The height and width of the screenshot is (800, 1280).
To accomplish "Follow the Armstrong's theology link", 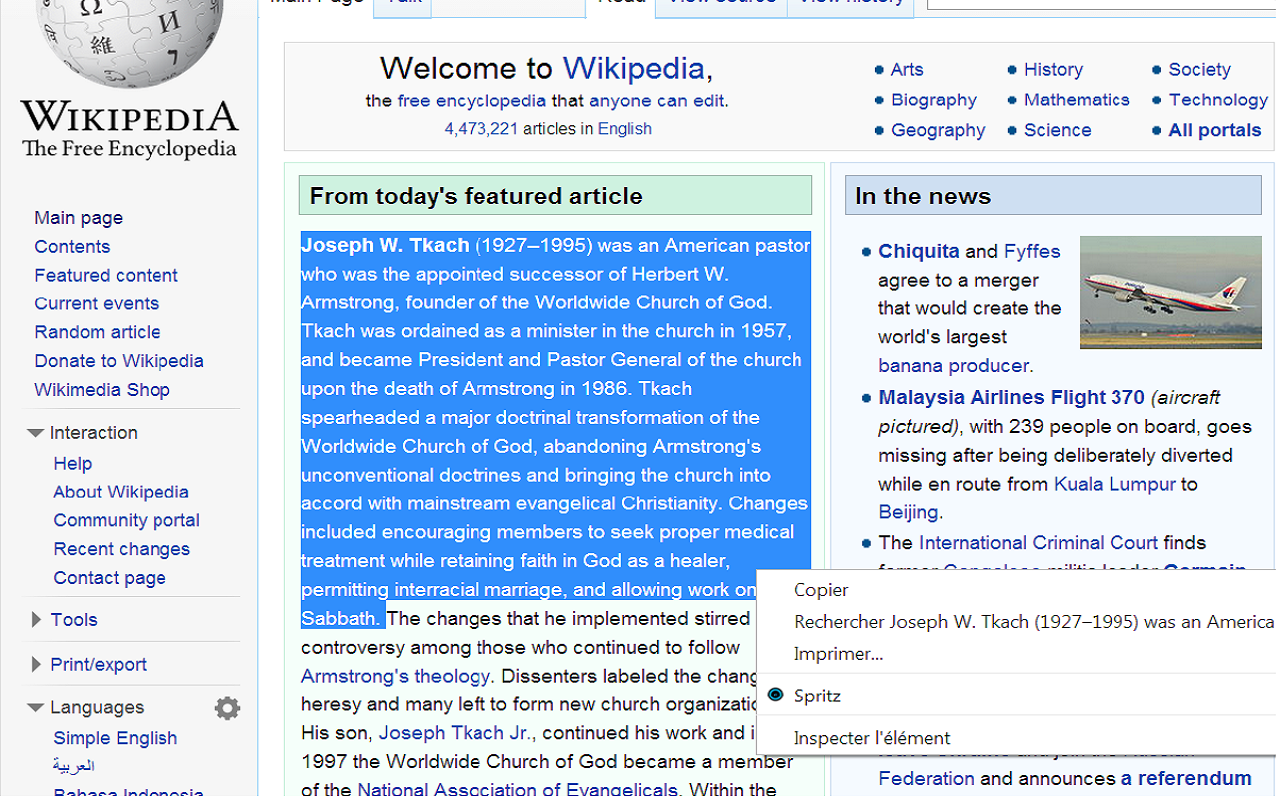I will pyautogui.click(x=396, y=677).
